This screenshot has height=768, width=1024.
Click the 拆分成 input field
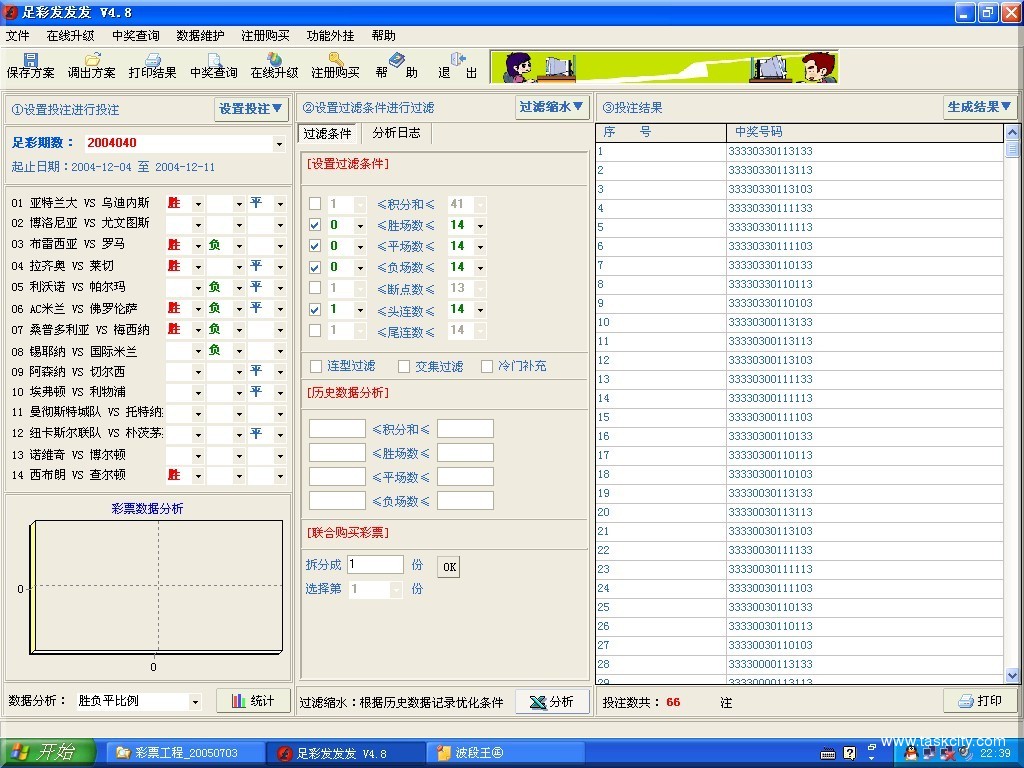pos(375,565)
